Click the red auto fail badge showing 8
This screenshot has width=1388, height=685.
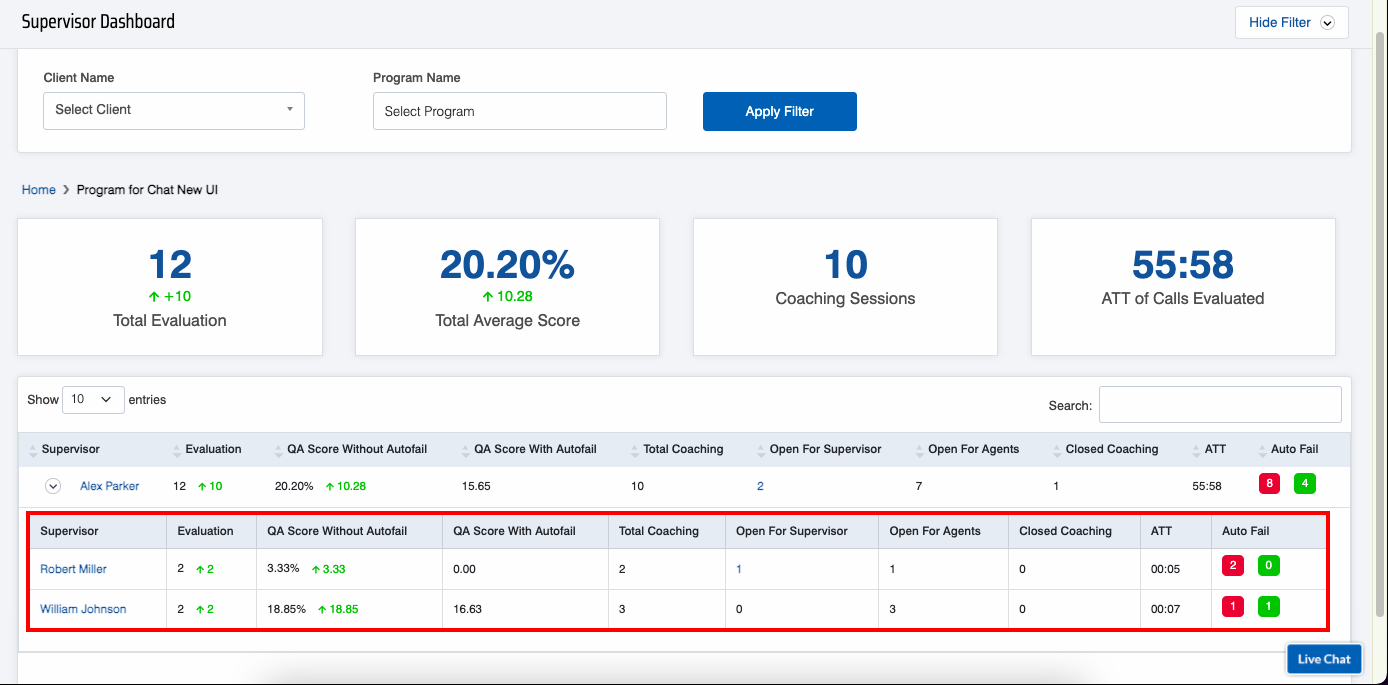click(1269, 484)
